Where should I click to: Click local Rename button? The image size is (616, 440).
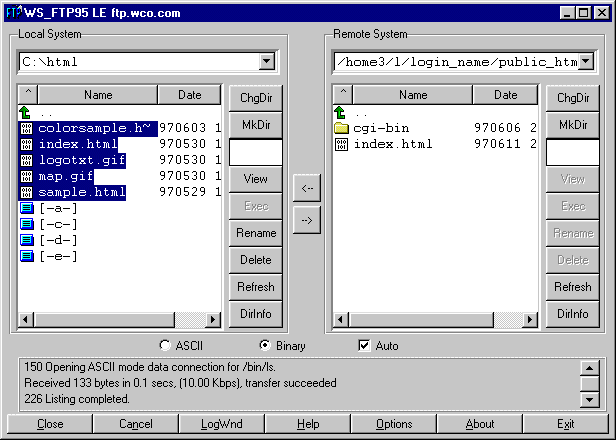point(256,233)
